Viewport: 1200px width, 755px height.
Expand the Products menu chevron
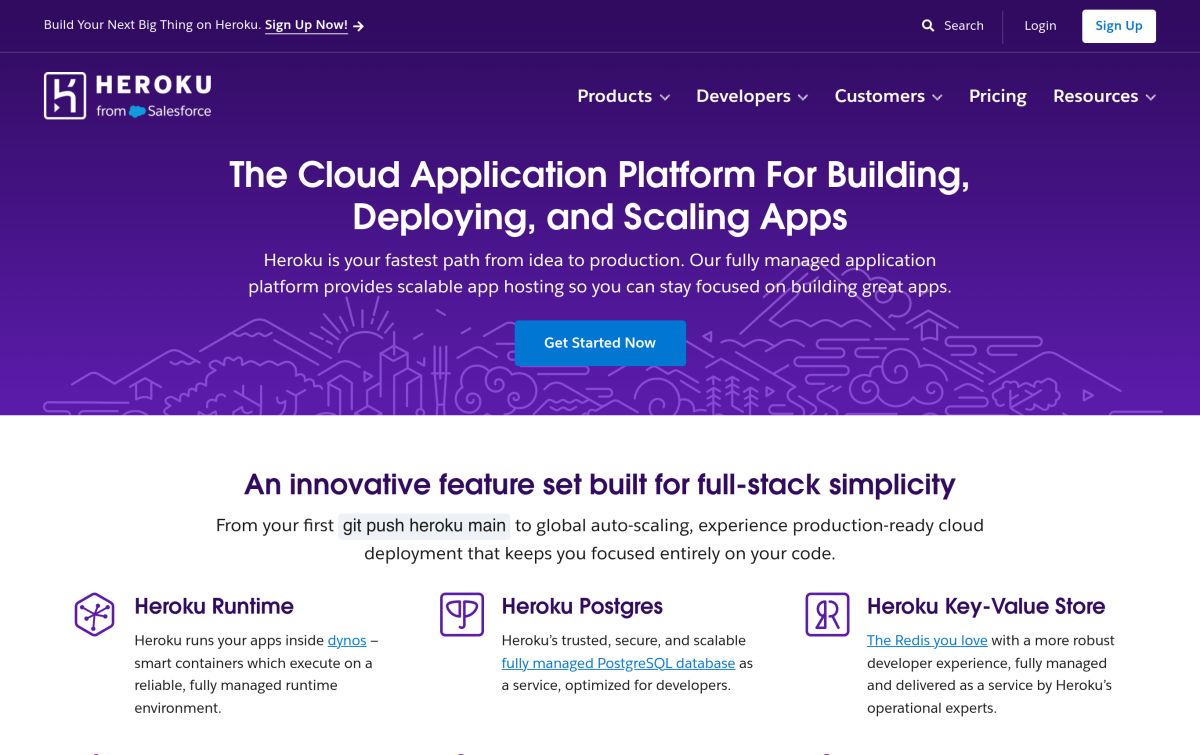click(664, 97)
